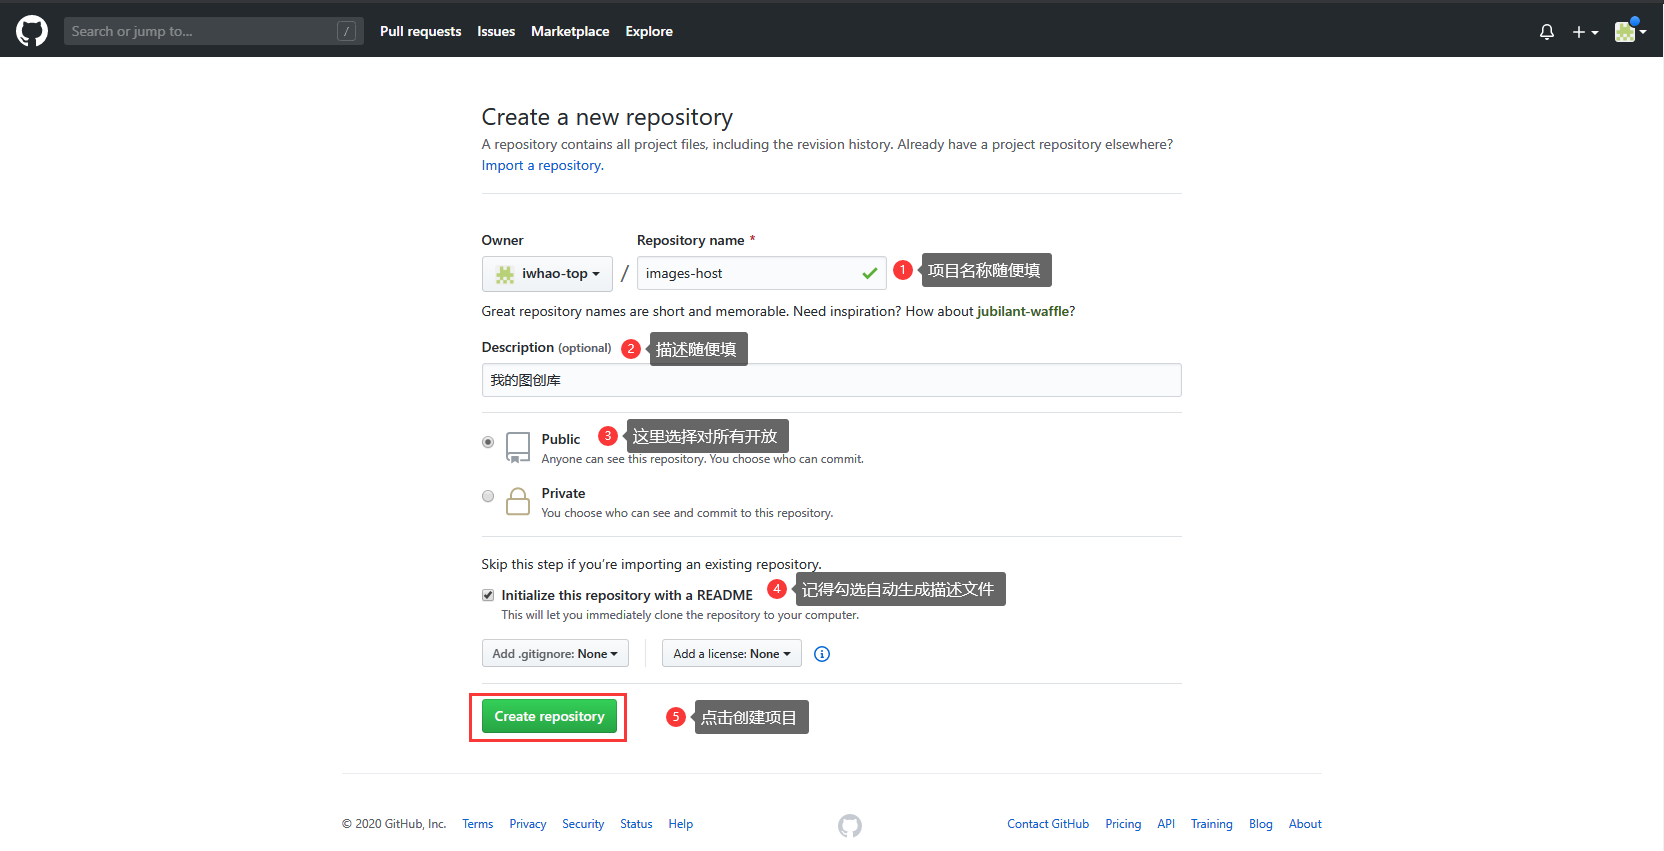1664x851 pixels.
Task: Open the About footer link
Action: [1305, 824]
